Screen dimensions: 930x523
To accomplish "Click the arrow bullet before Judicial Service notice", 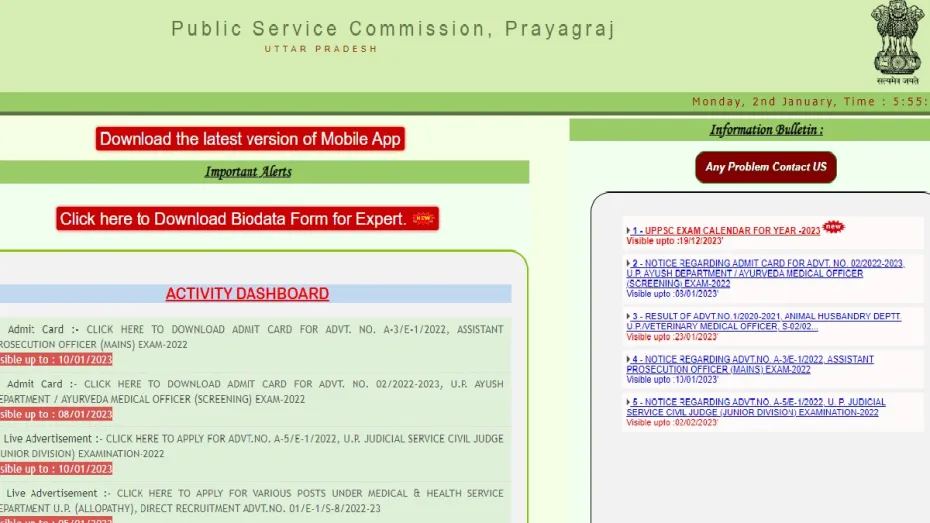I will point(628,402).
